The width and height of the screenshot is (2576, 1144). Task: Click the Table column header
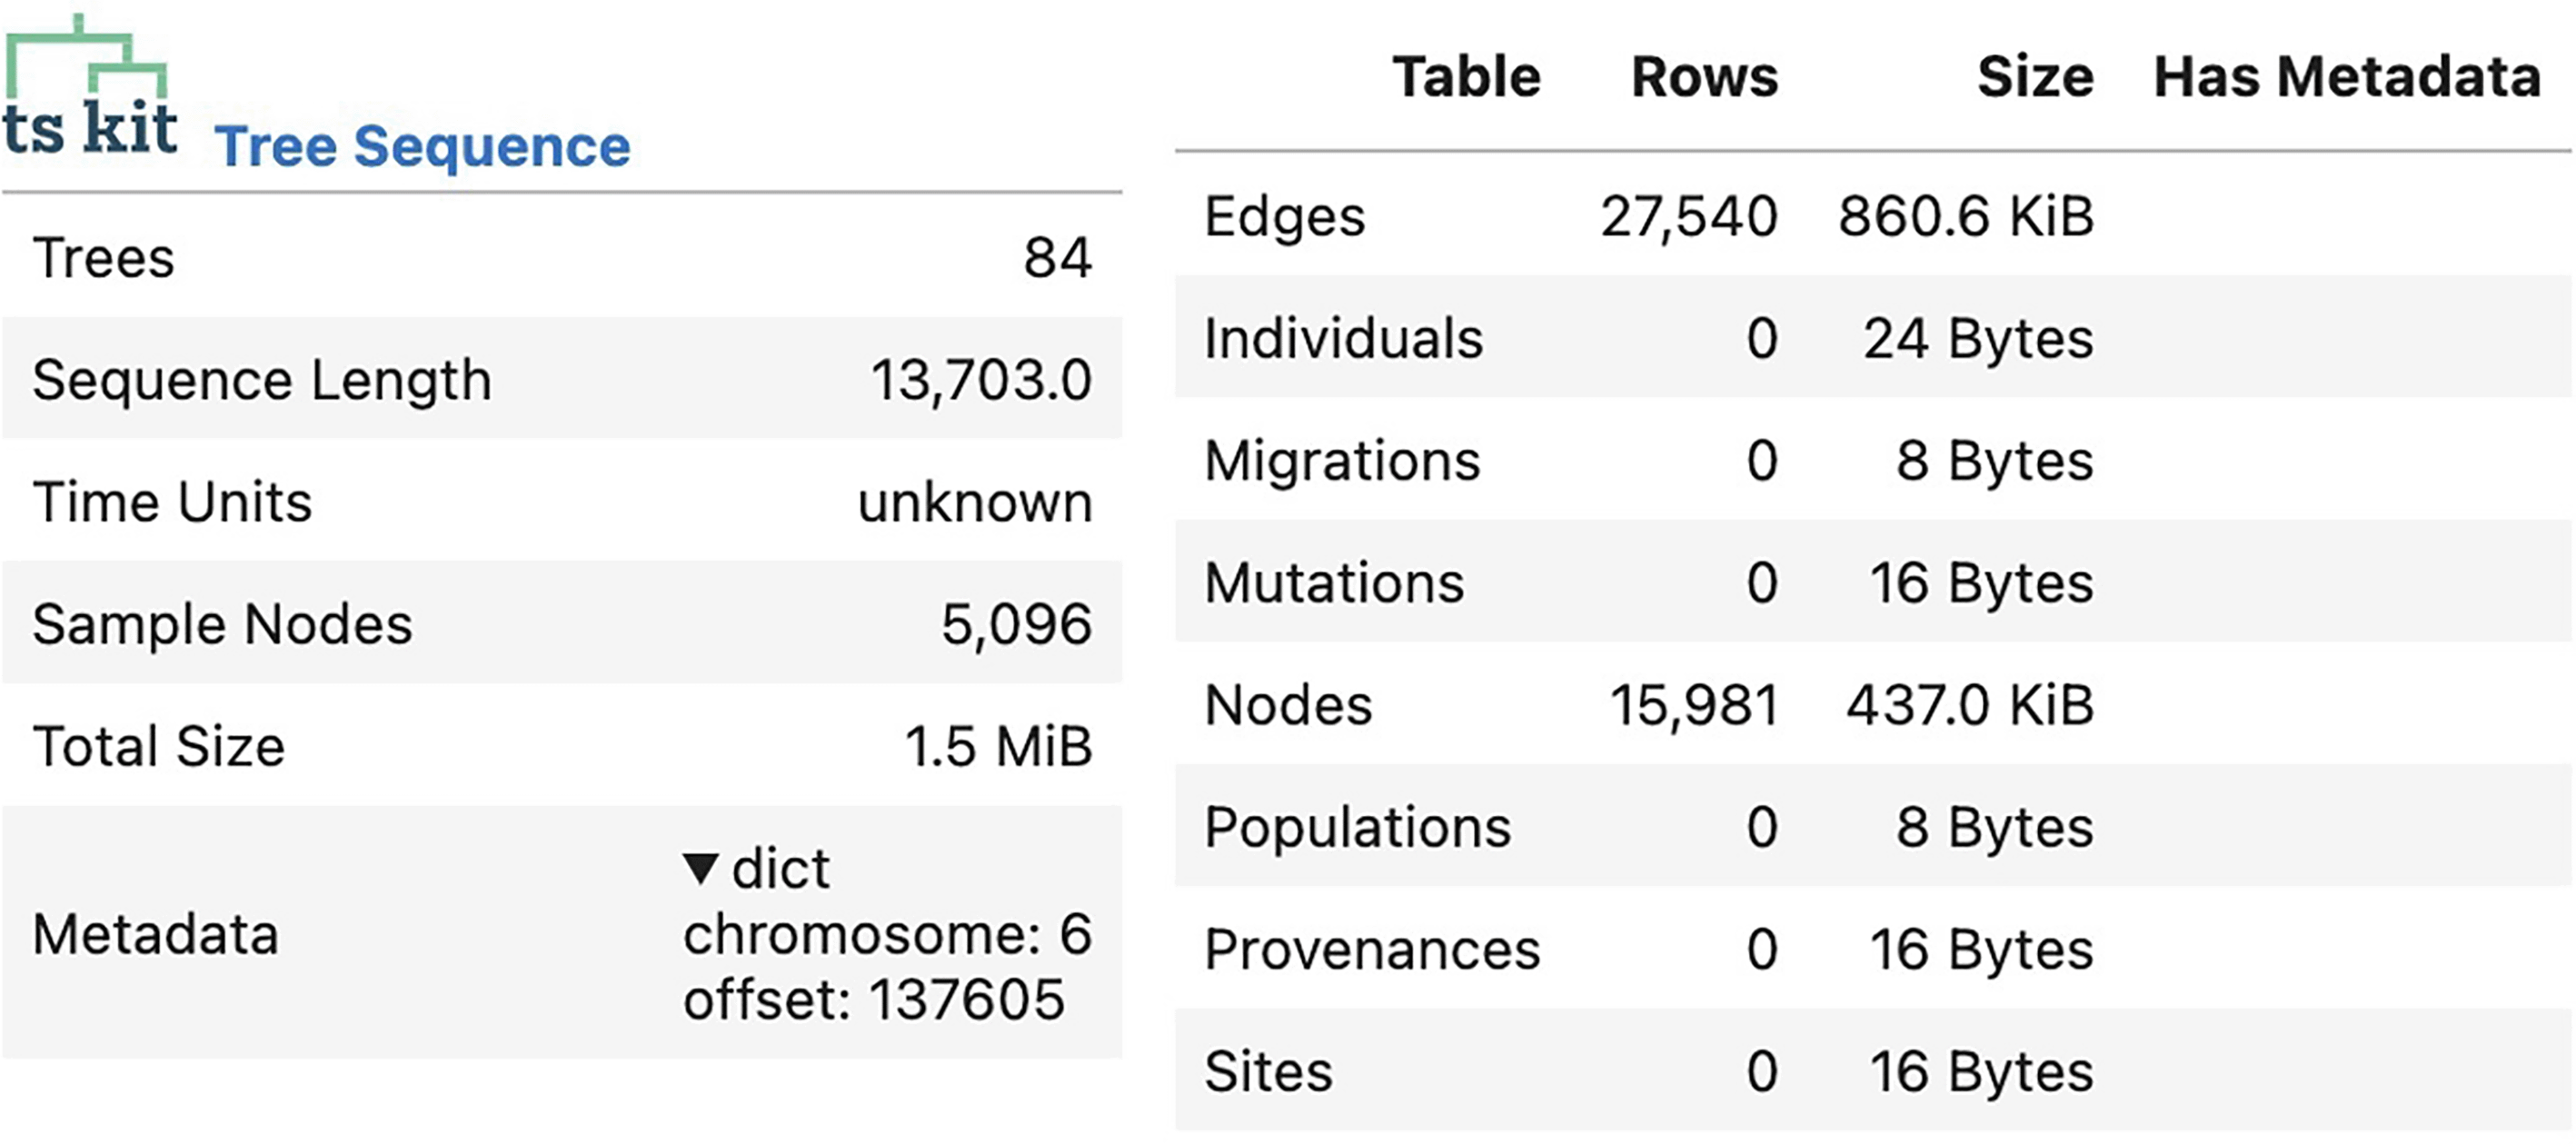click(x=1466, y=77)
